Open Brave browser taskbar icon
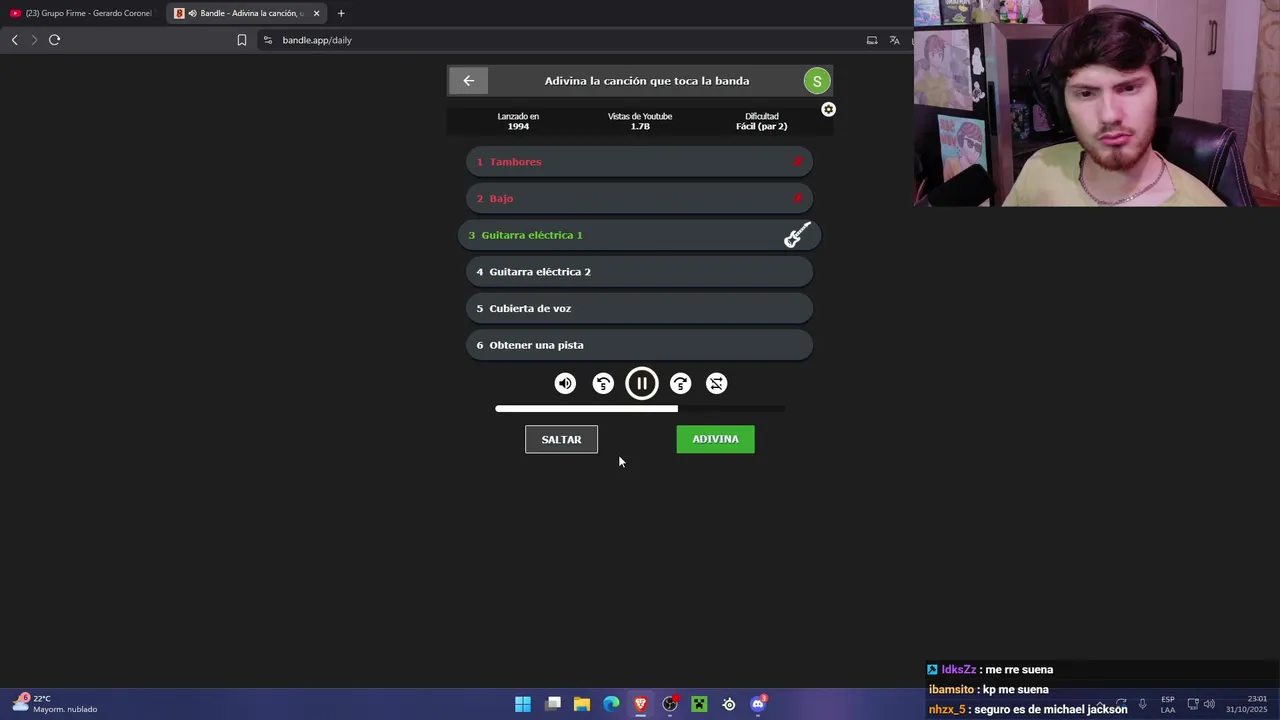The image size is (1280, 720). click(x=640, y=704)
